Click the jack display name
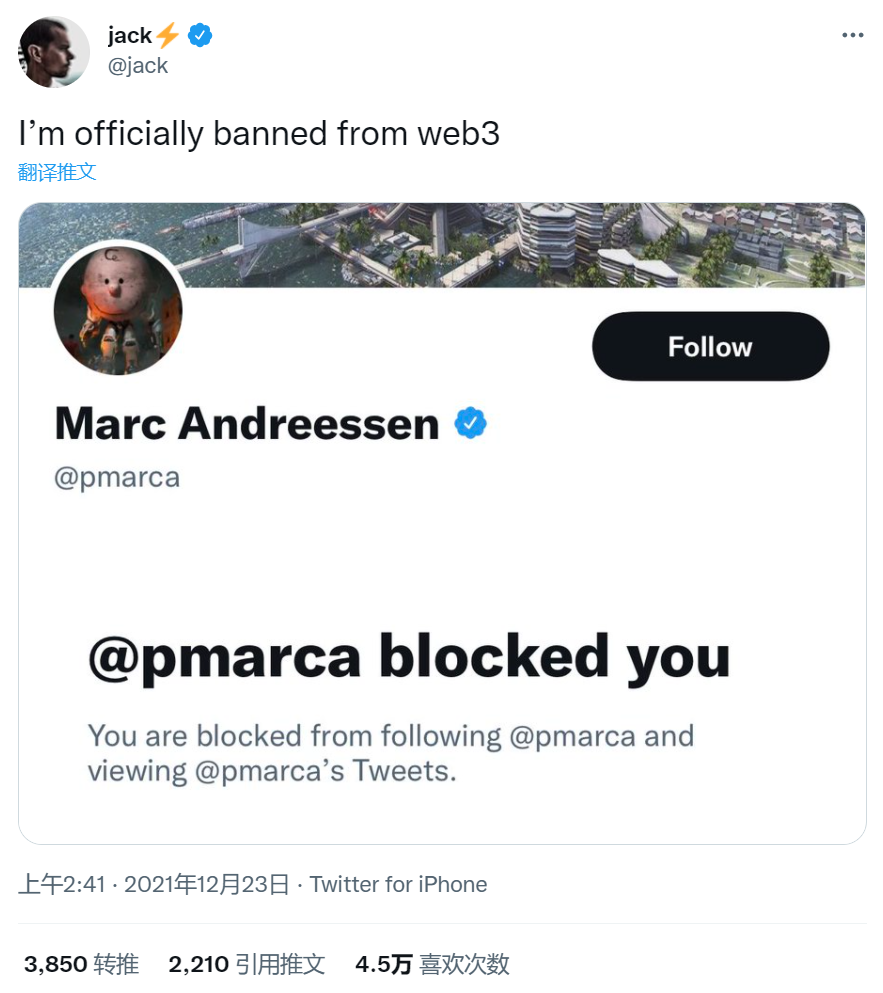The width and height of the screenshot is (883, 993). [130, 35]
